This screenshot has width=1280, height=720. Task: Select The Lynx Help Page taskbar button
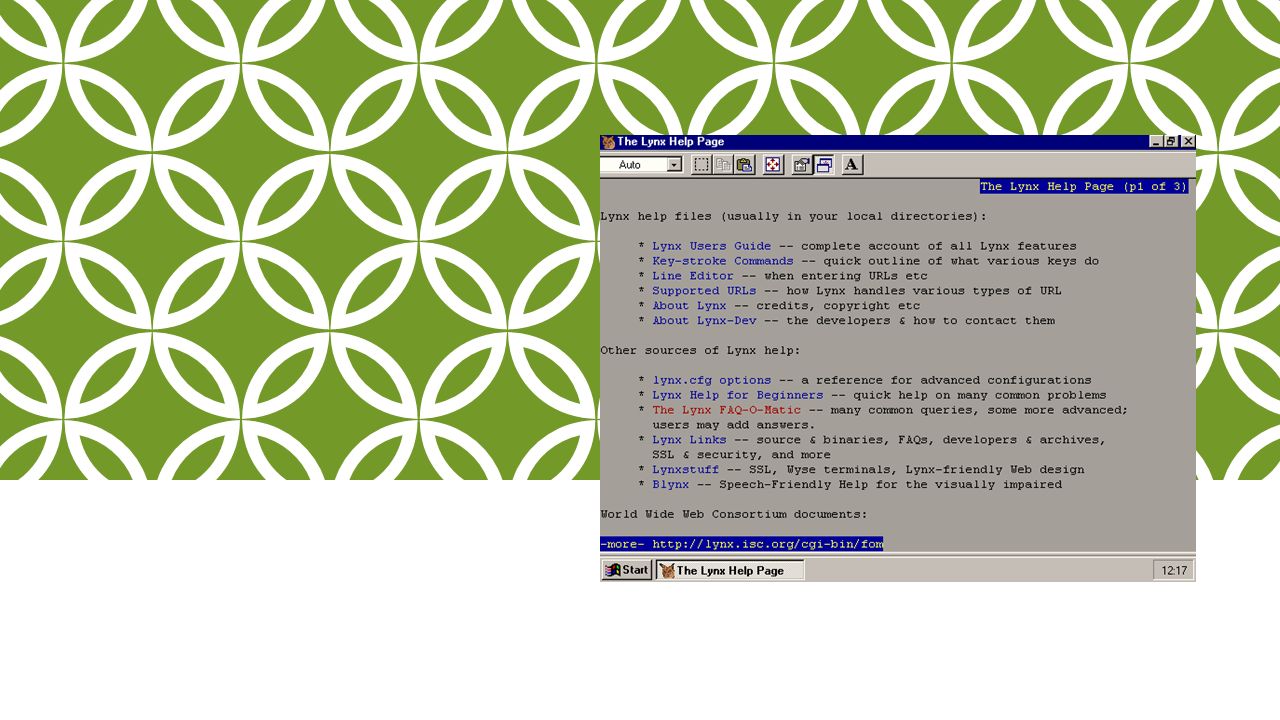click(x=730, y=570)
